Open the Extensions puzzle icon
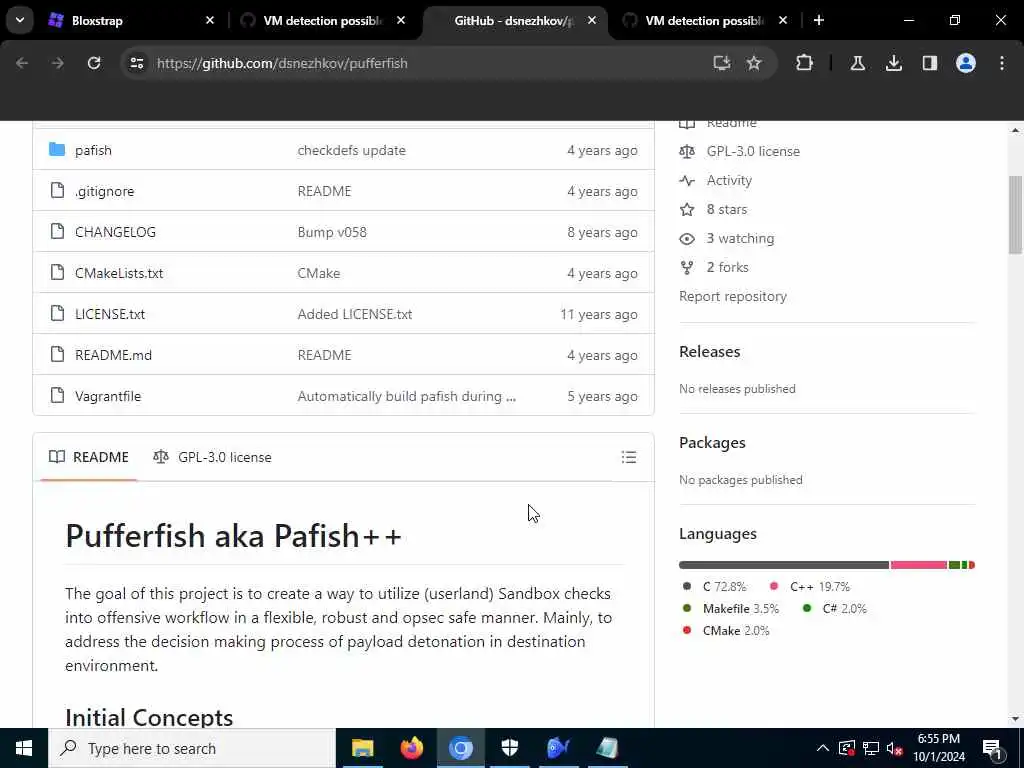This screenshot has width=1024, height=768. click(x=805, y=63)
